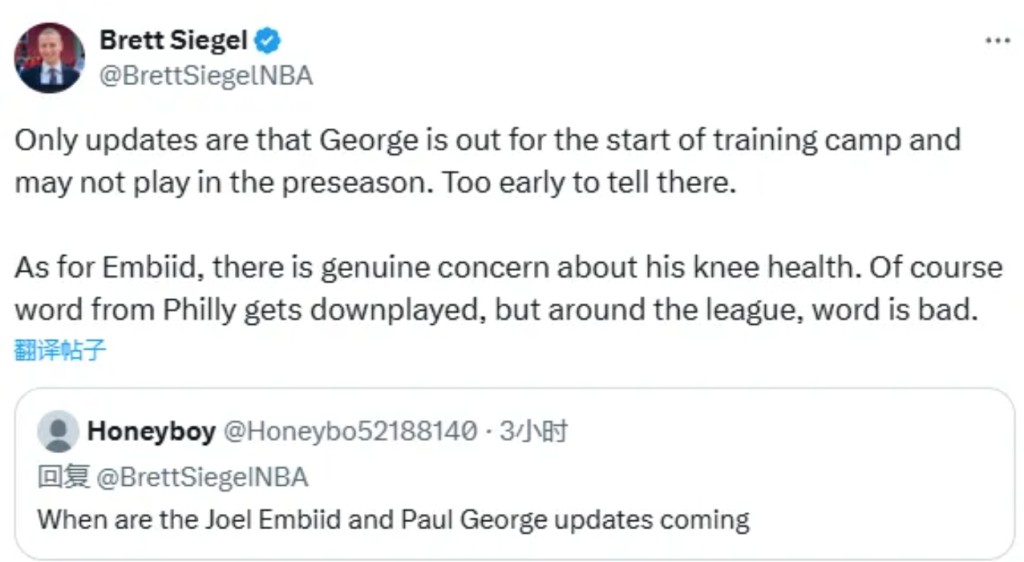Viewport: 1024px width, 562px height.
Task: Click the @BrettSiegelNBA mention after 回复
Action: [x=202, y=476]
